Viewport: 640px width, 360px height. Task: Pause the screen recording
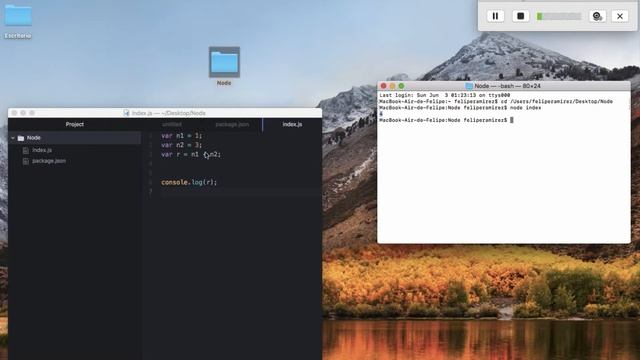pos(495,16)
